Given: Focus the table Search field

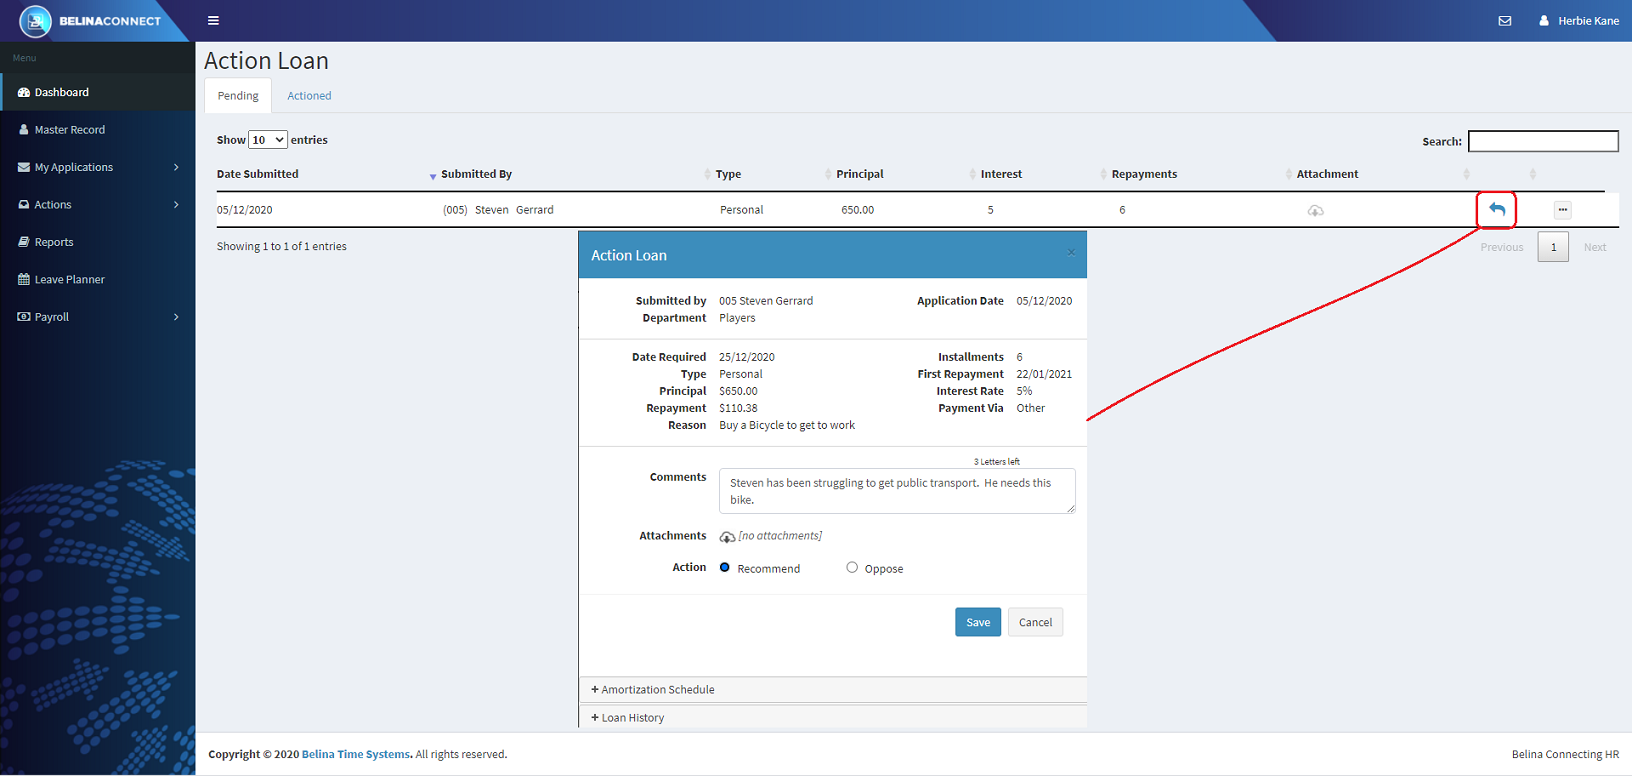Looking at the screenshot, I should tap(1543, 141).
